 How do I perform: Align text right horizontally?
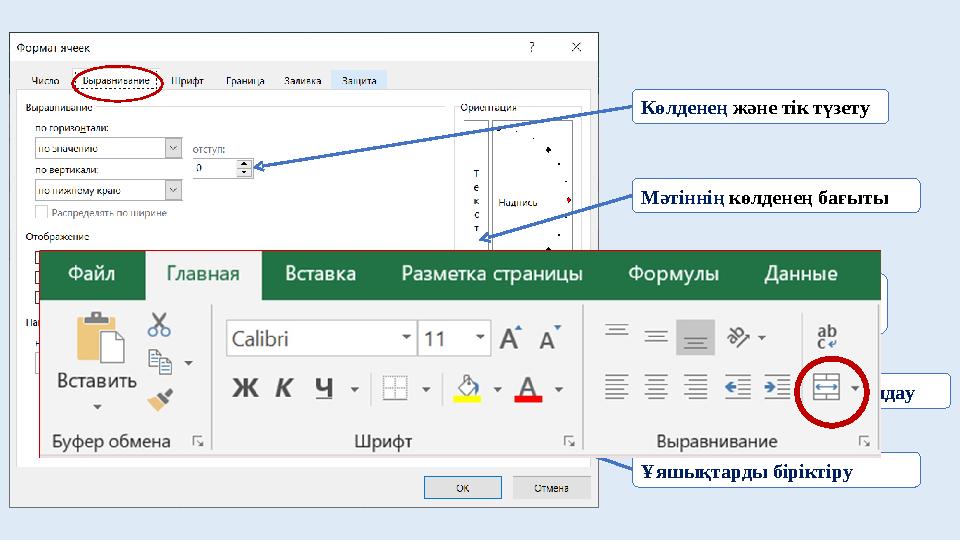(x=695, y=388)
